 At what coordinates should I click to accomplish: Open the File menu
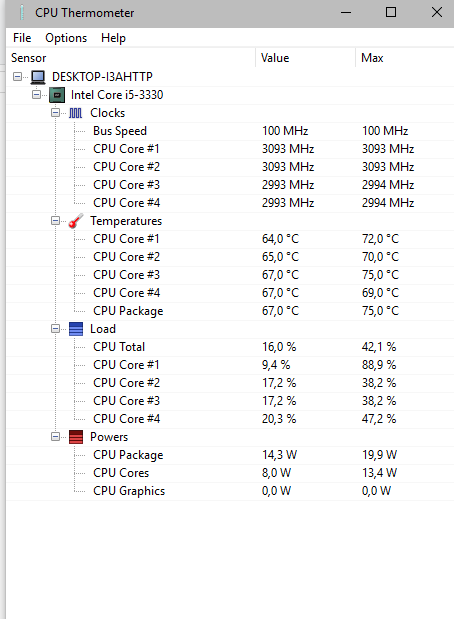[x=22, y=38]
